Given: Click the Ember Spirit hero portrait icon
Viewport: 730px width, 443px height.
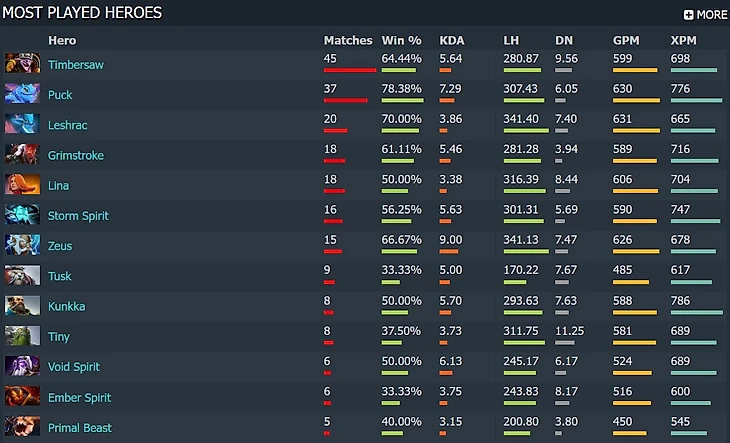Looking at the screenshot, I should click(22, 396).
